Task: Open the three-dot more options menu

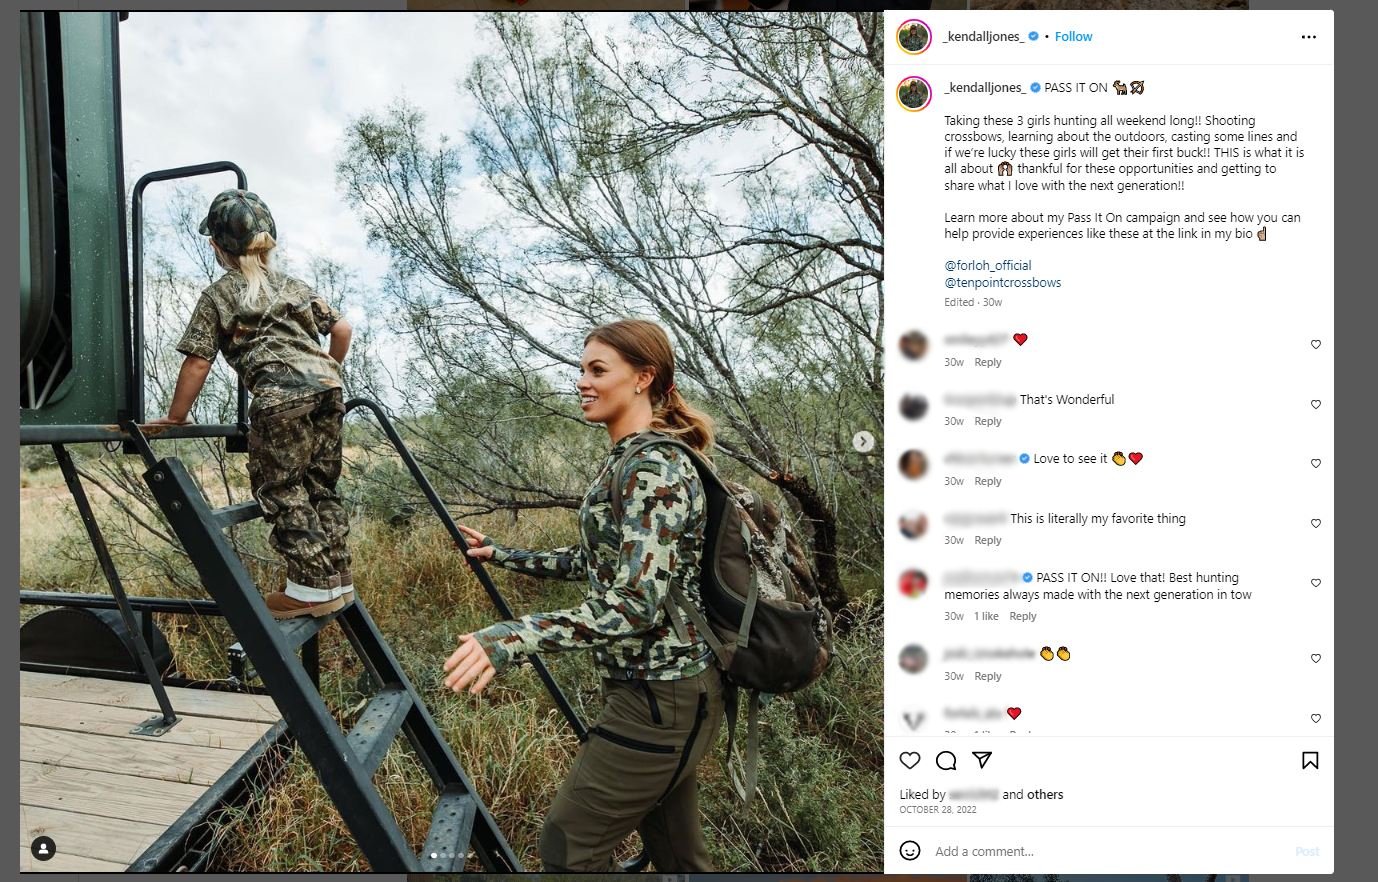Action: [x=1309, y=37]
